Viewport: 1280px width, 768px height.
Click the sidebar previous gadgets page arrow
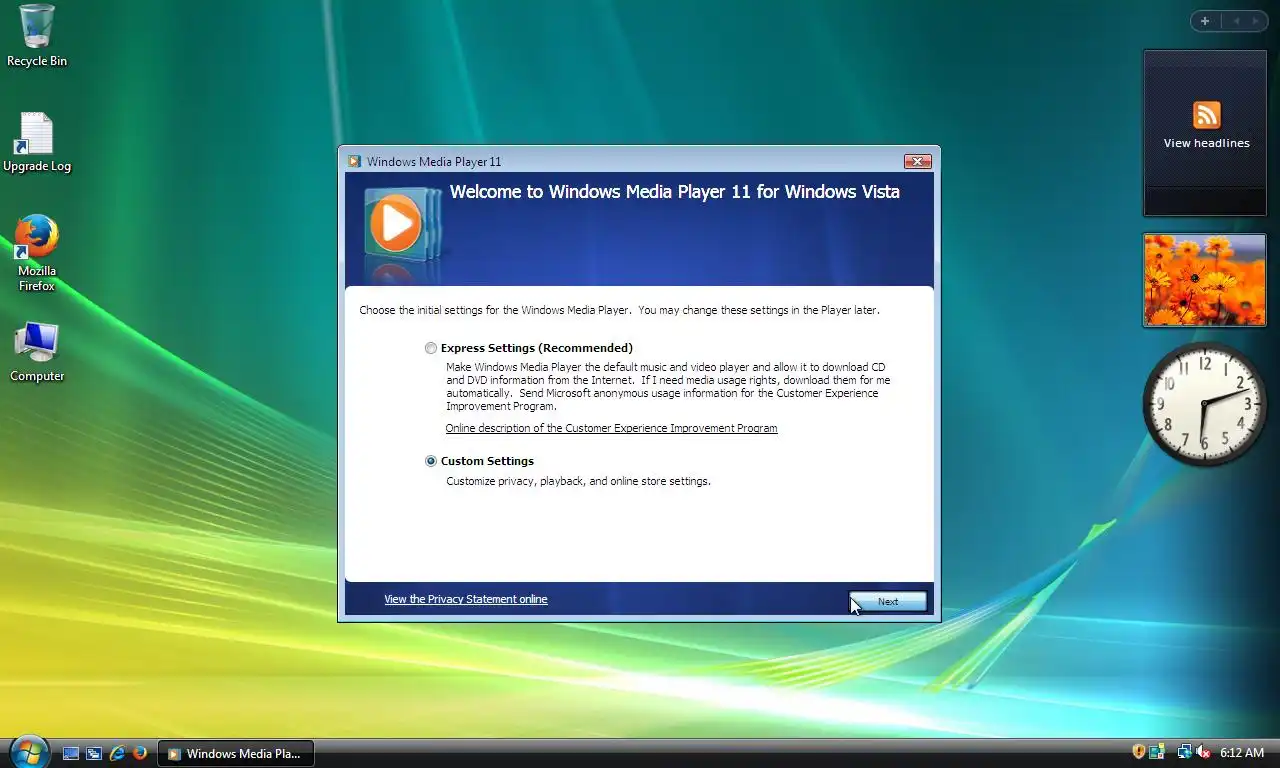tap(1236, 21)
